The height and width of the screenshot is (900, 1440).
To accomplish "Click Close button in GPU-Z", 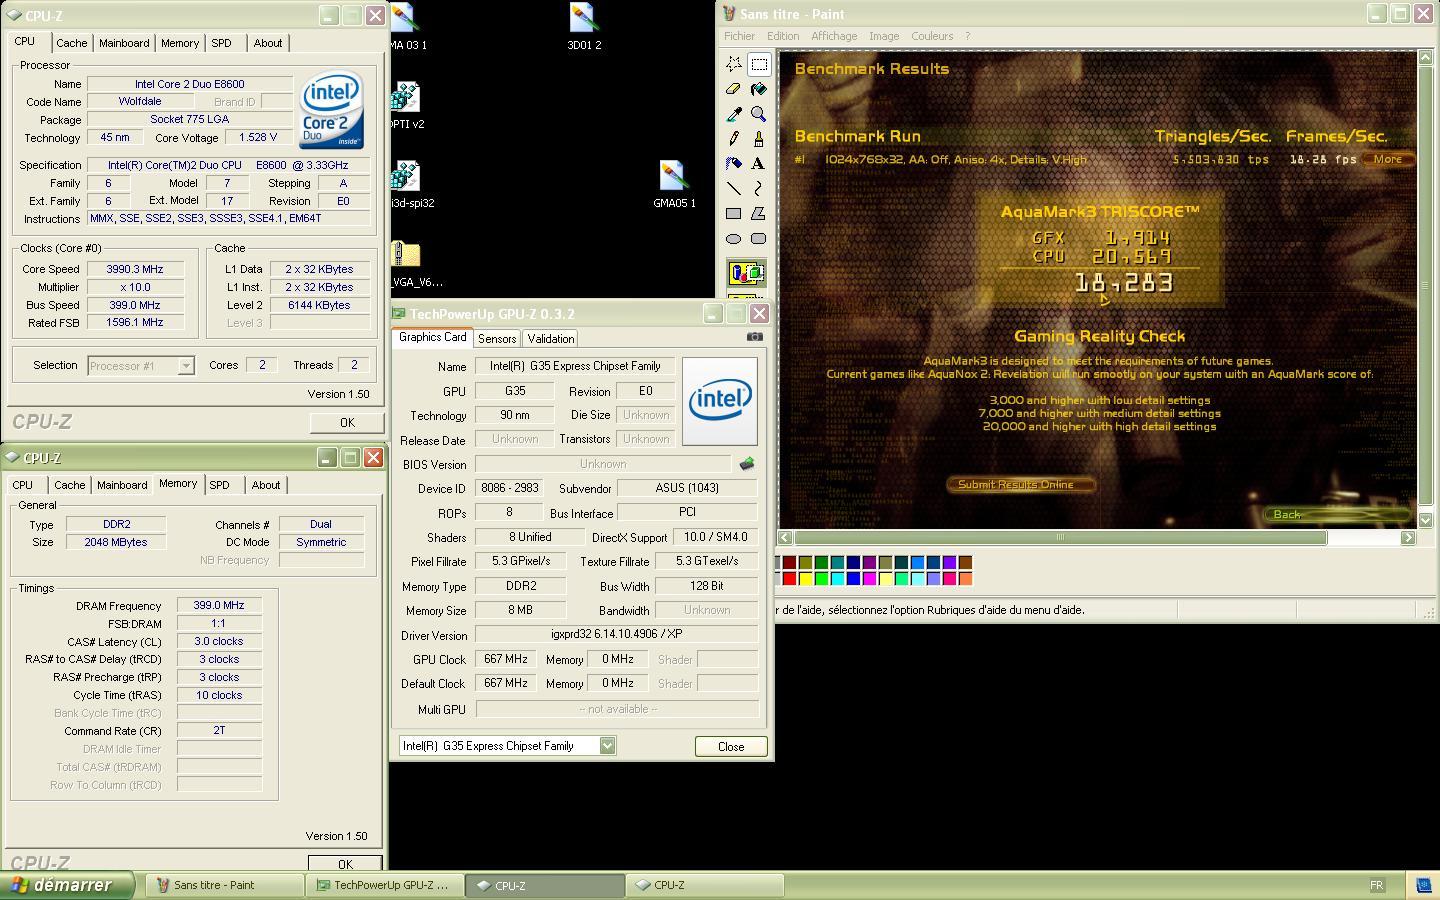I will click(x=731, y=747).
